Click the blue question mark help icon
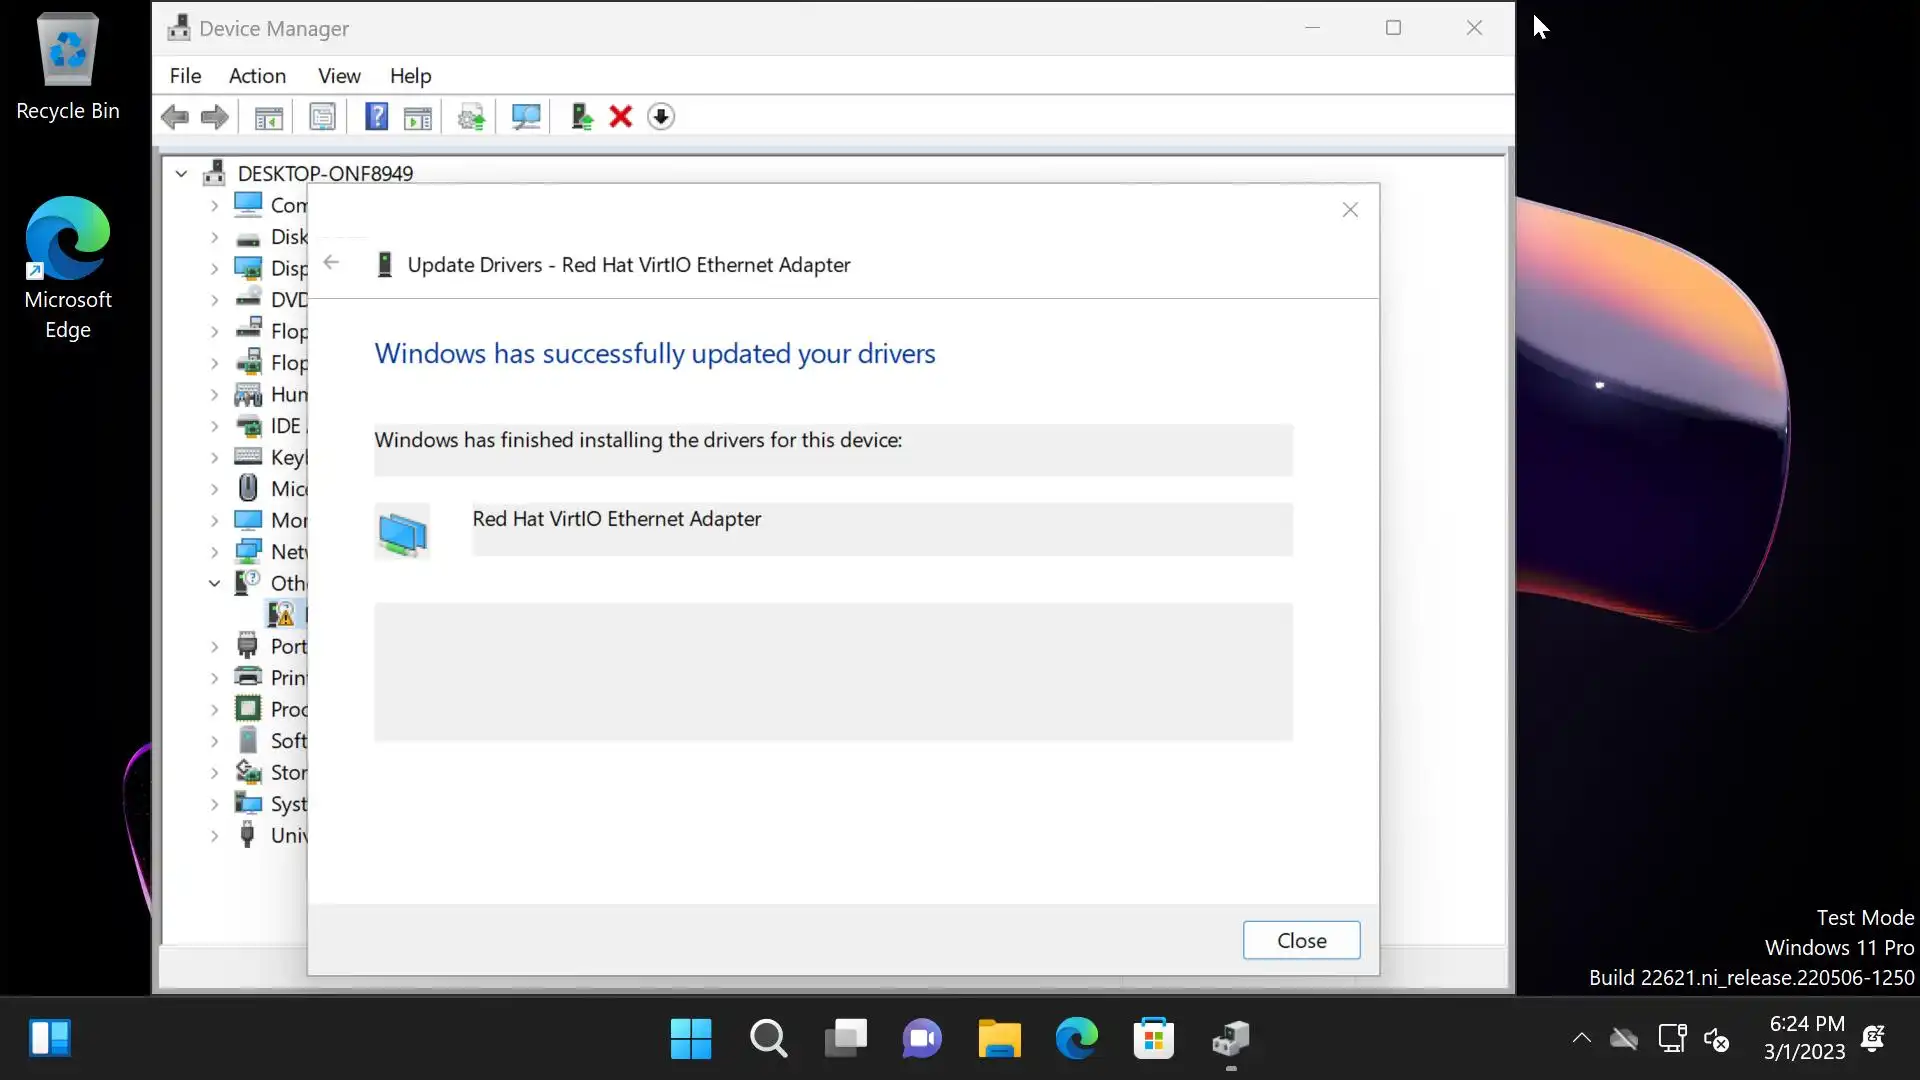This screenshot has height=1080, width=1920. 376,117
